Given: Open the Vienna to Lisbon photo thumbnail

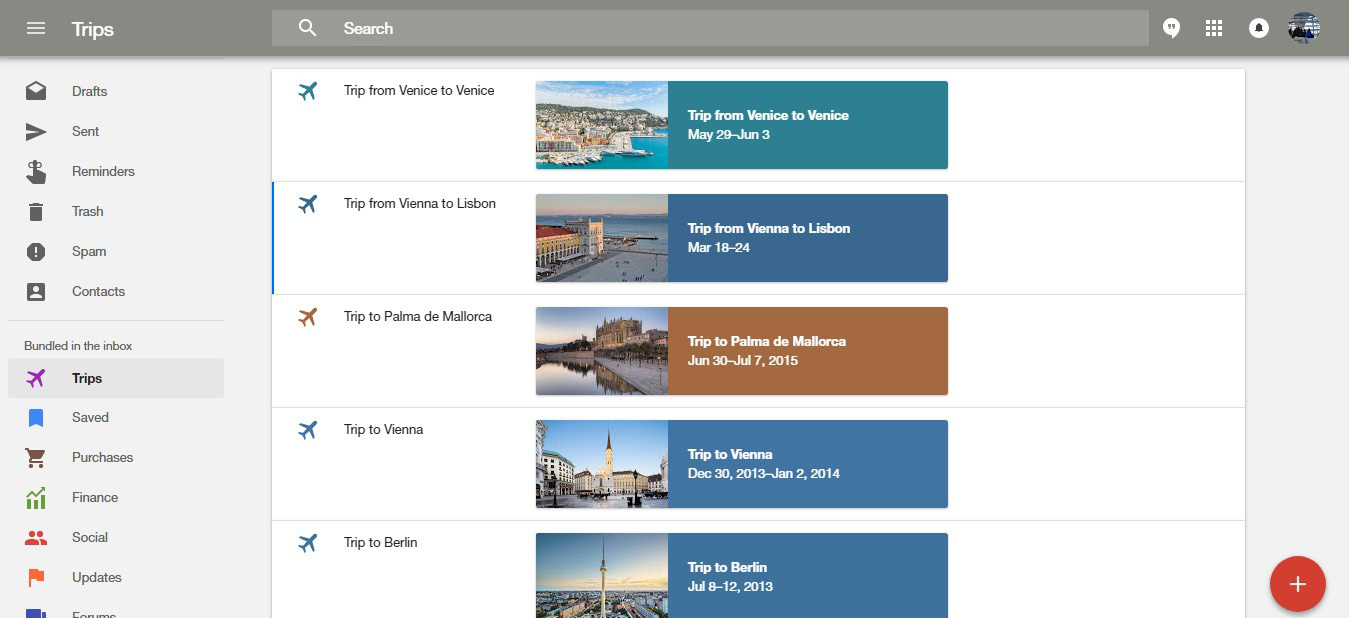Looking at the screenshot, I should pos(602,238).
